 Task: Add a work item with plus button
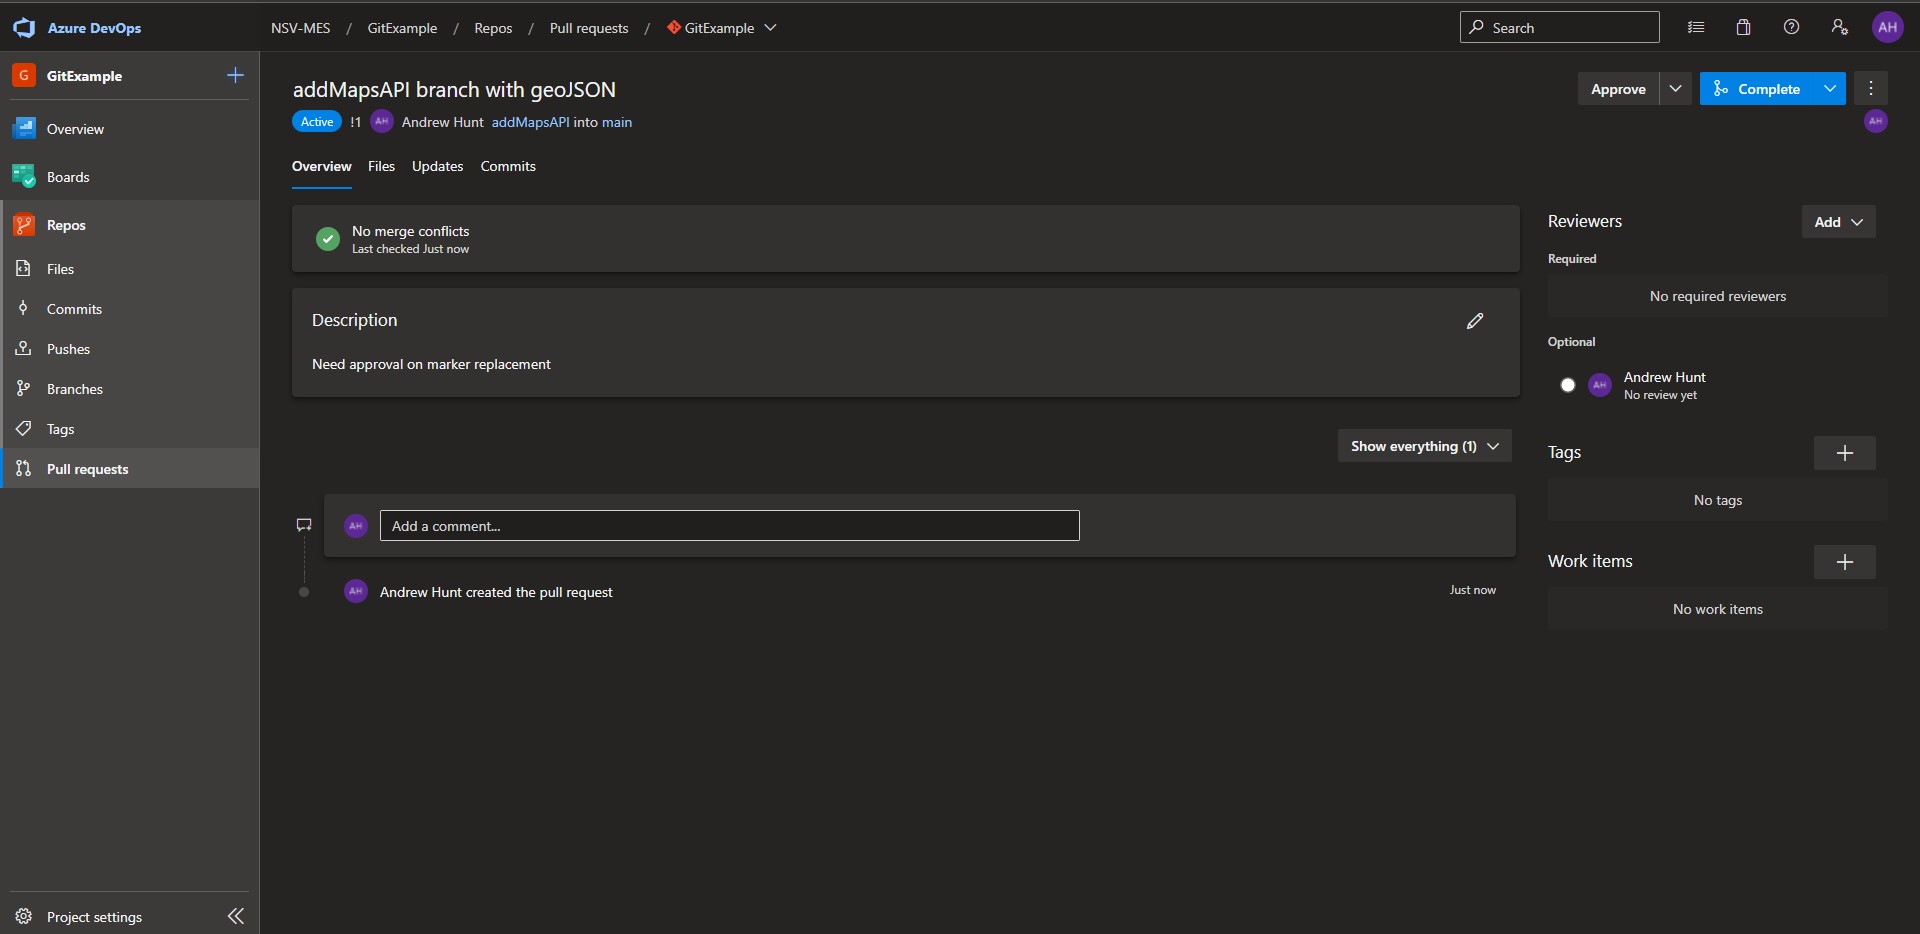tap(1845, 562)
